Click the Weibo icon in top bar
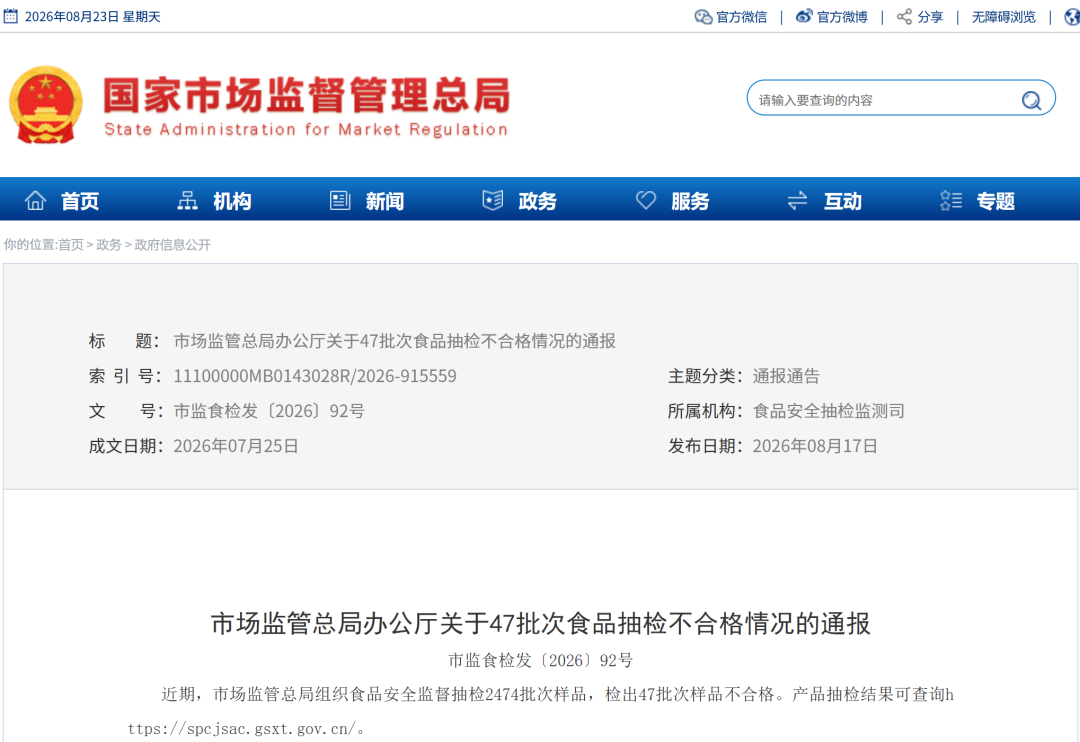 tap(804, 17)
